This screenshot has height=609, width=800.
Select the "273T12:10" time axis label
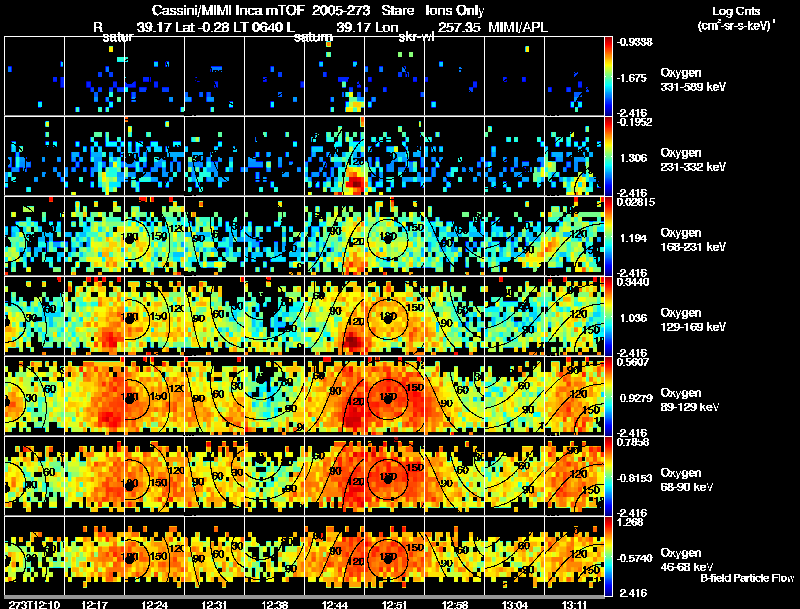[34, 604]
